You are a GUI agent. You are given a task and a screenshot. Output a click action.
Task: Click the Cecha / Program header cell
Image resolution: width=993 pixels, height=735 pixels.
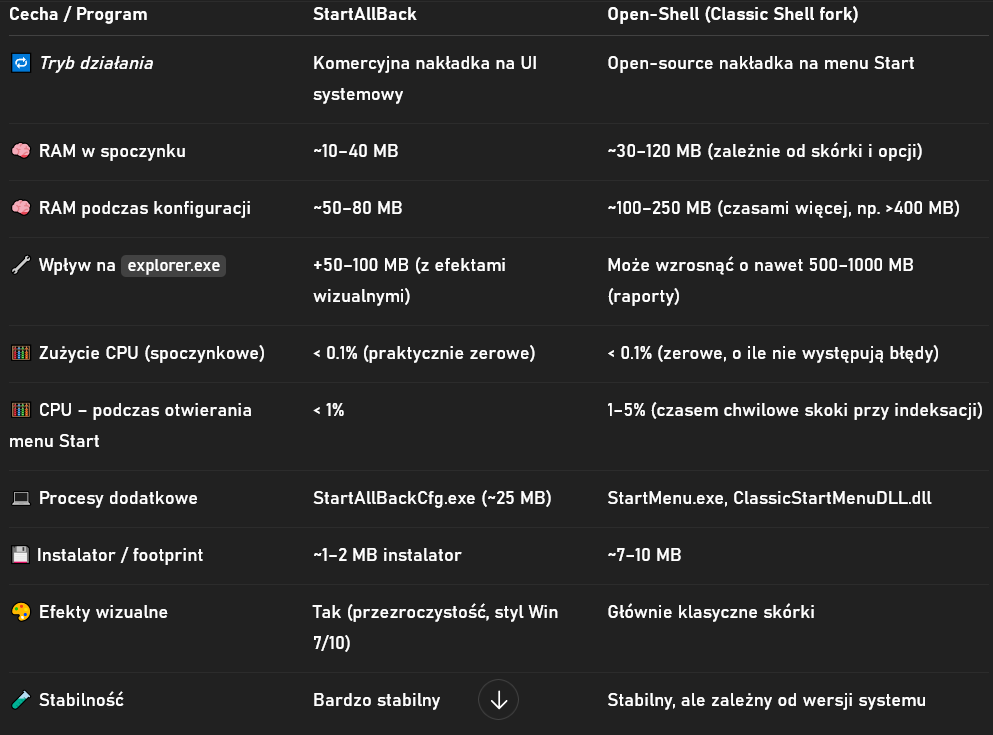[78, 15]
